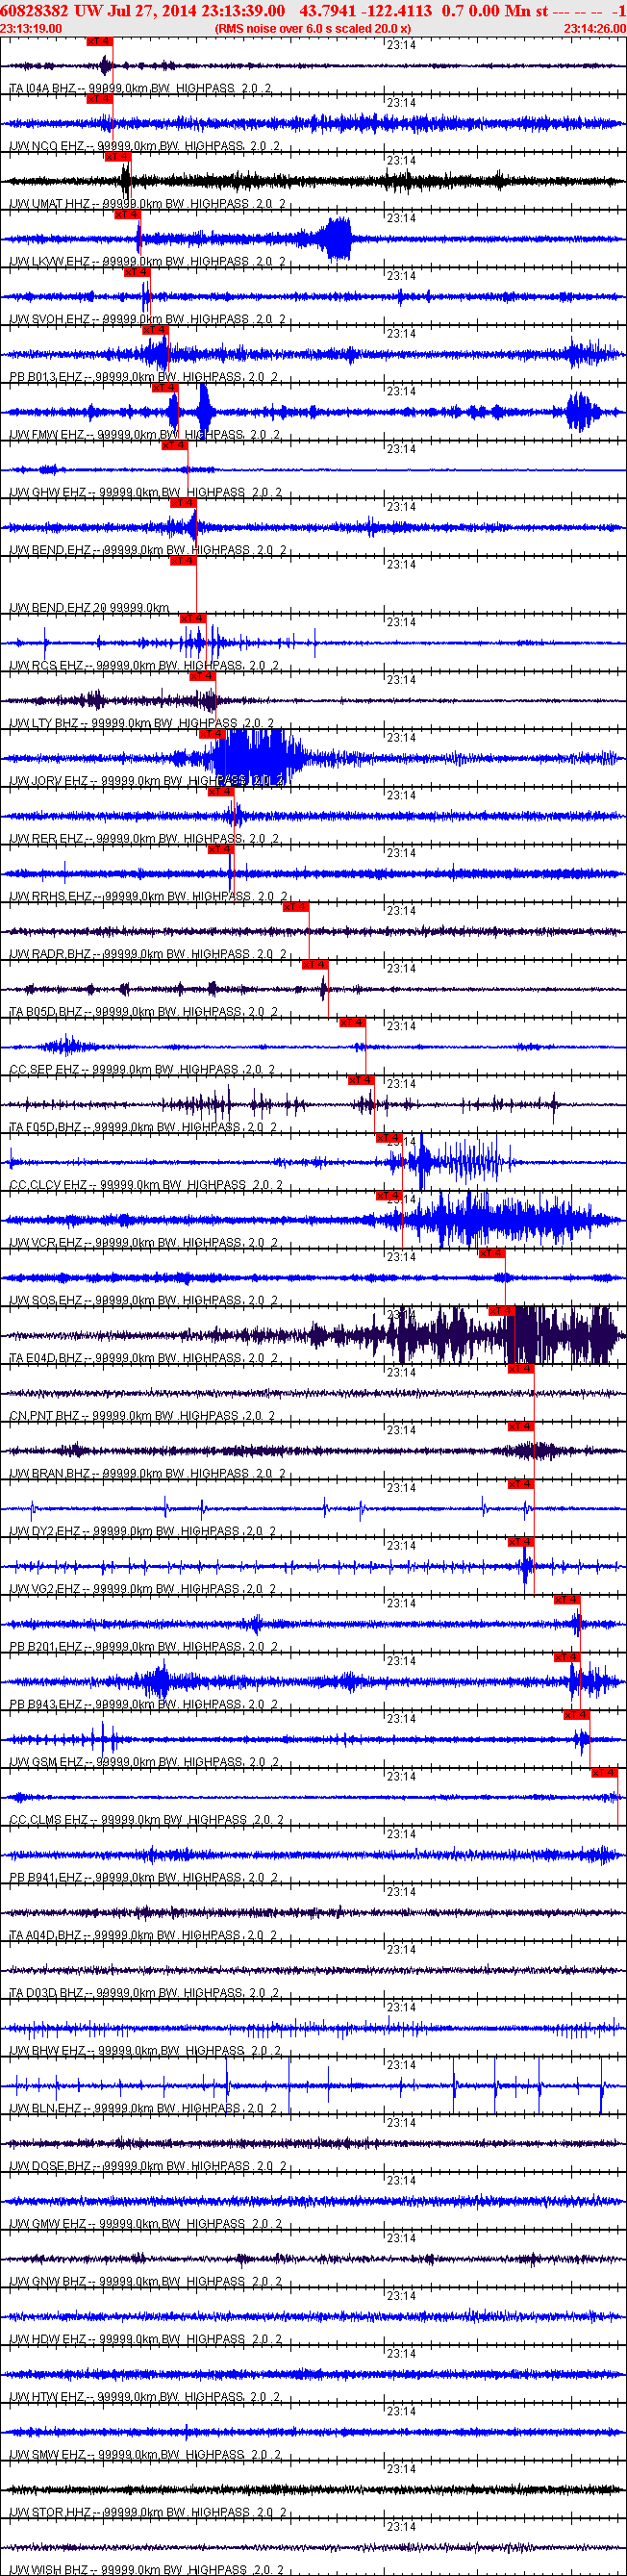This screenshot has height=2576, width=627.
Task: Click the TA I04A BHZ station label
Action: [140, 89]
